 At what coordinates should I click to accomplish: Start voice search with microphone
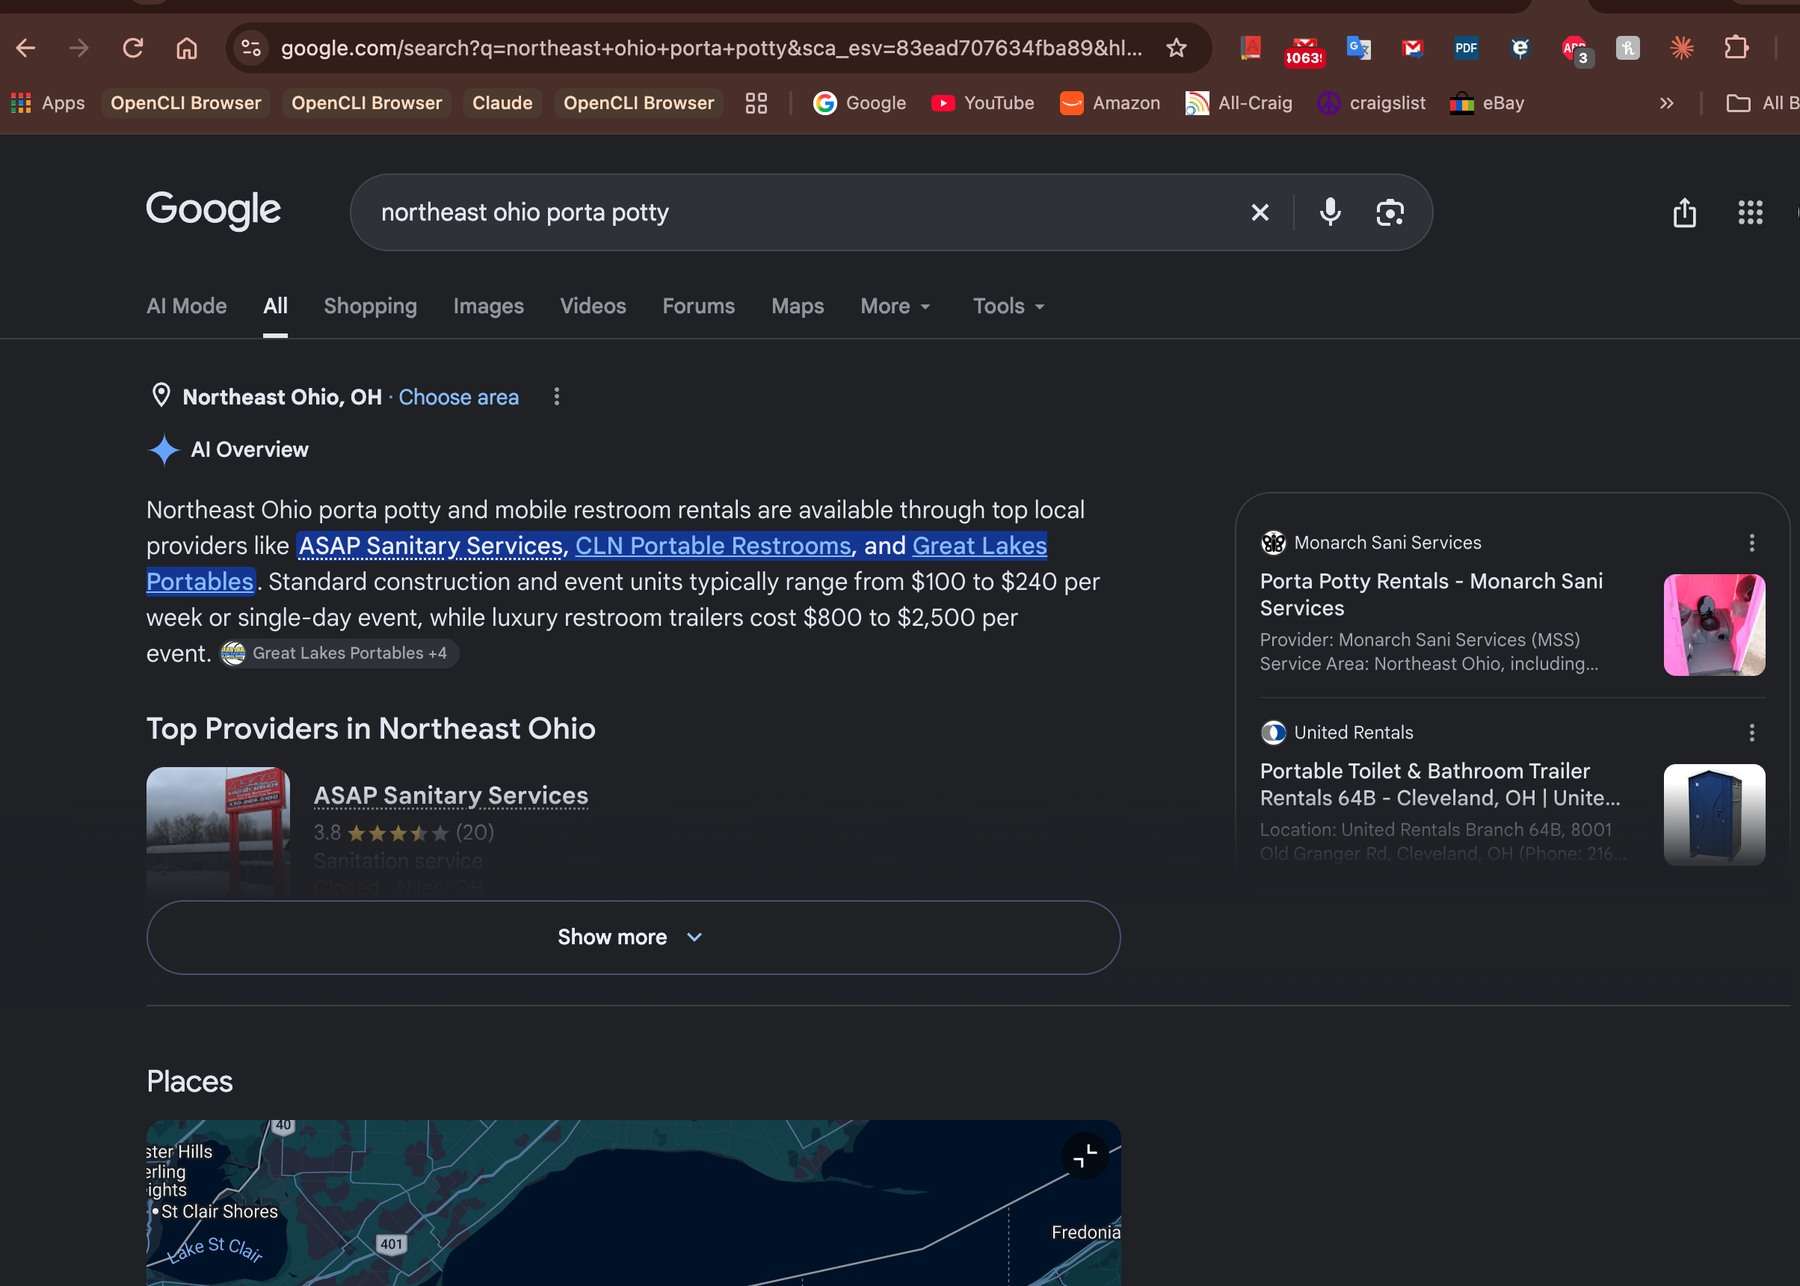click(1330, 212)
